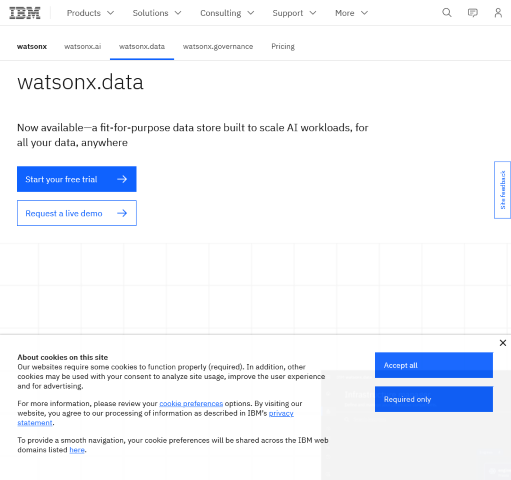Expand the Consulting menu
The image size is (511, 480).
pos(227,13)
